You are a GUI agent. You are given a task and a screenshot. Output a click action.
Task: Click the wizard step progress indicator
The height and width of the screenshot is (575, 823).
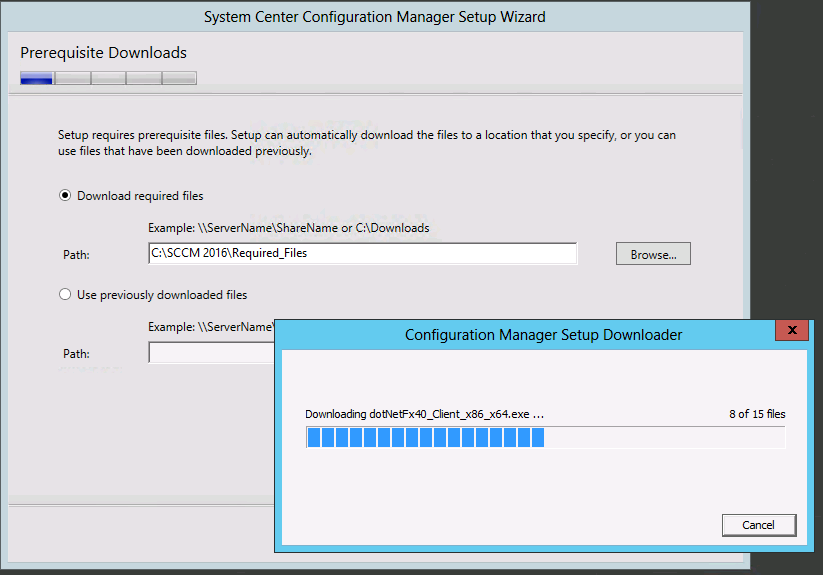(109, 78)
